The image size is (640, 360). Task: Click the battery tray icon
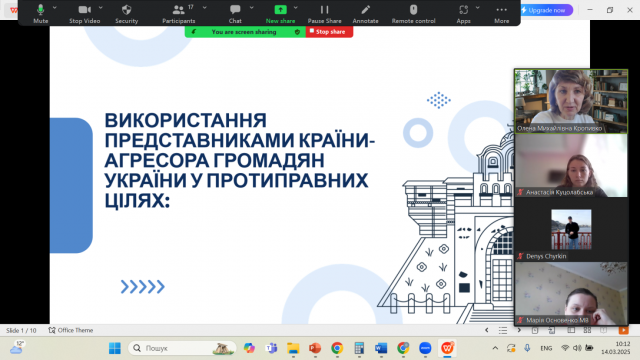(589, 348)
